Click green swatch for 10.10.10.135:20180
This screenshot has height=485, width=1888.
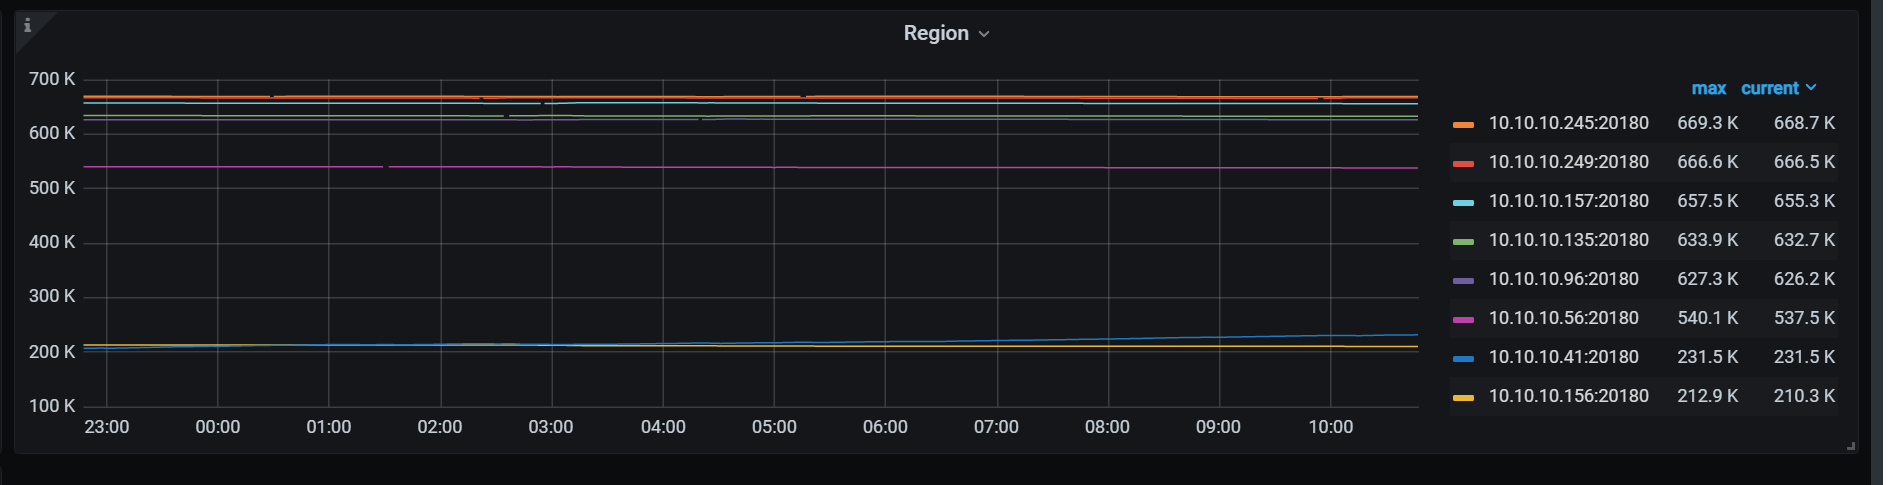1463,241
